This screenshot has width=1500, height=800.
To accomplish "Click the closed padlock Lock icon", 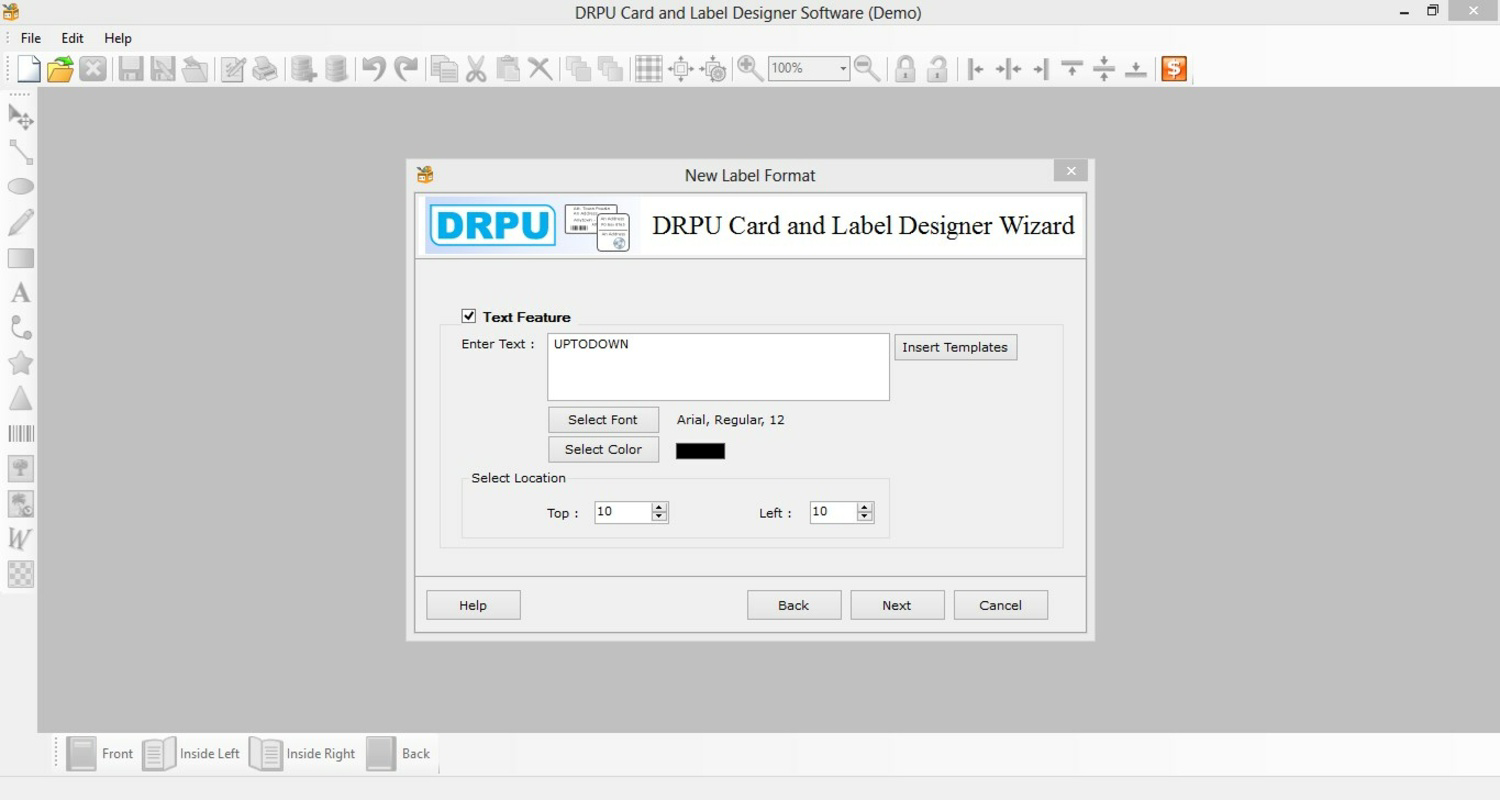I will [x=905, y=68].
